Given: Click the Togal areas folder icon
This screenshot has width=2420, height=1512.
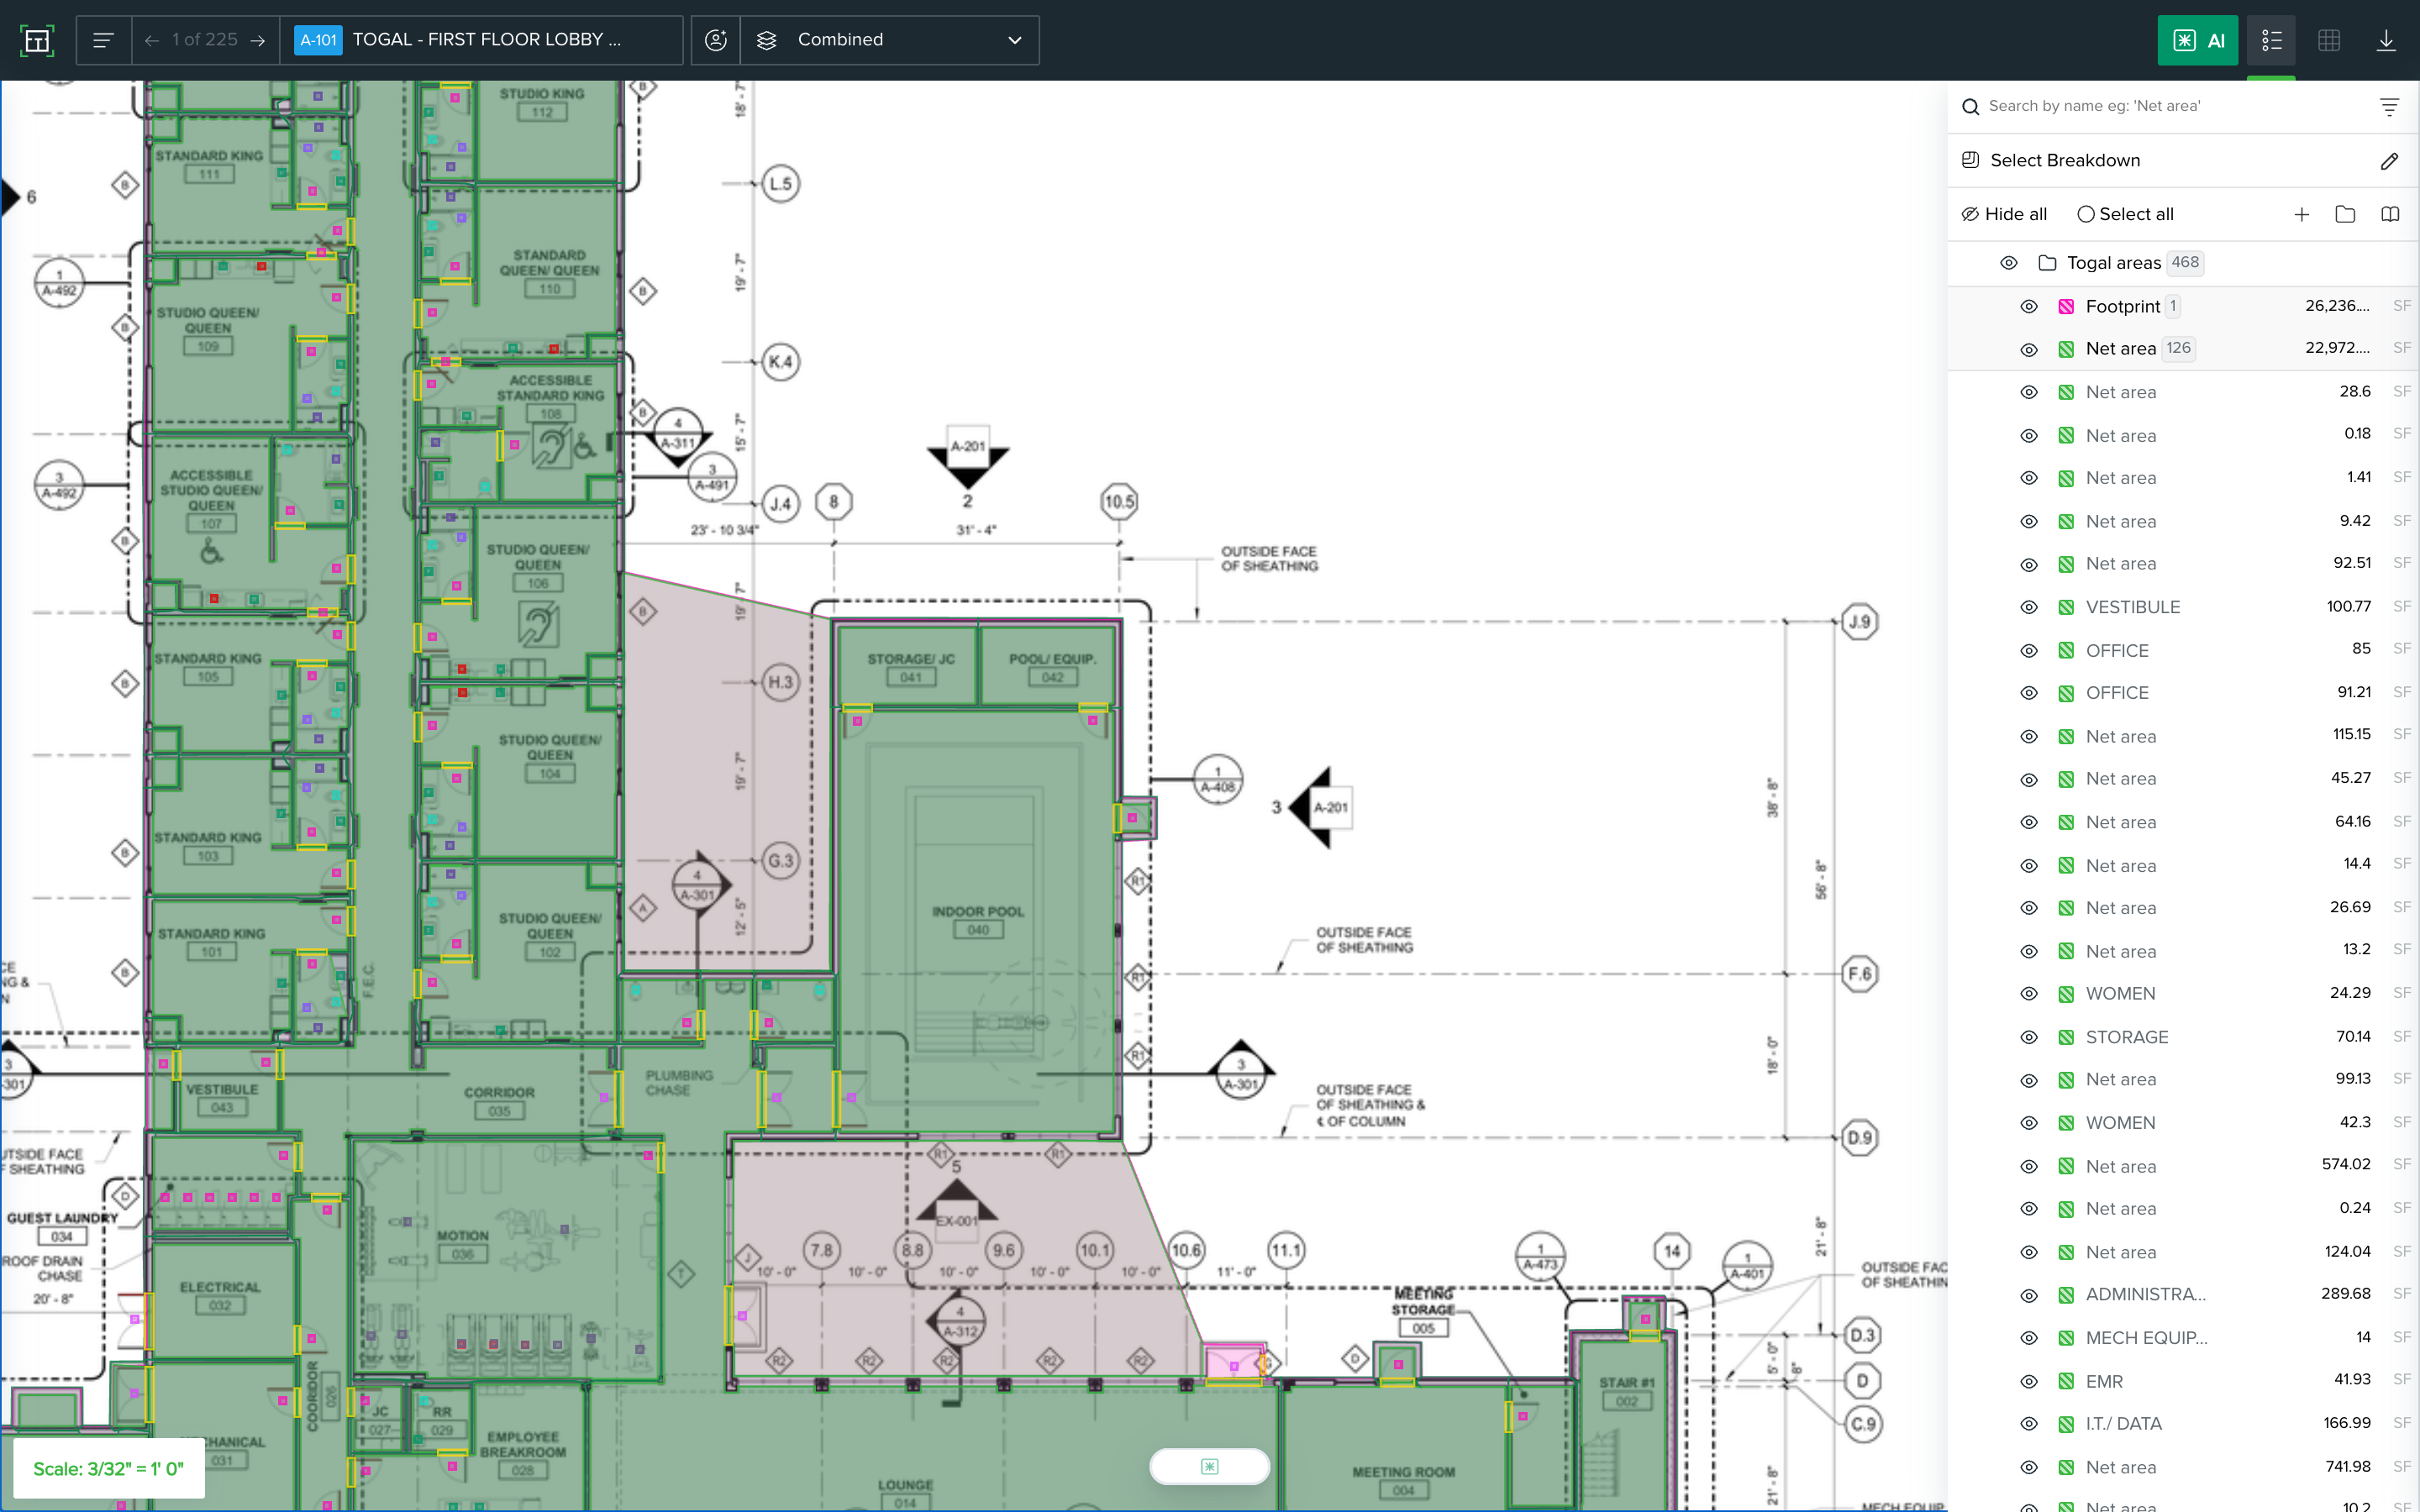Looking at the screenshot, I should pos(2047,263).
